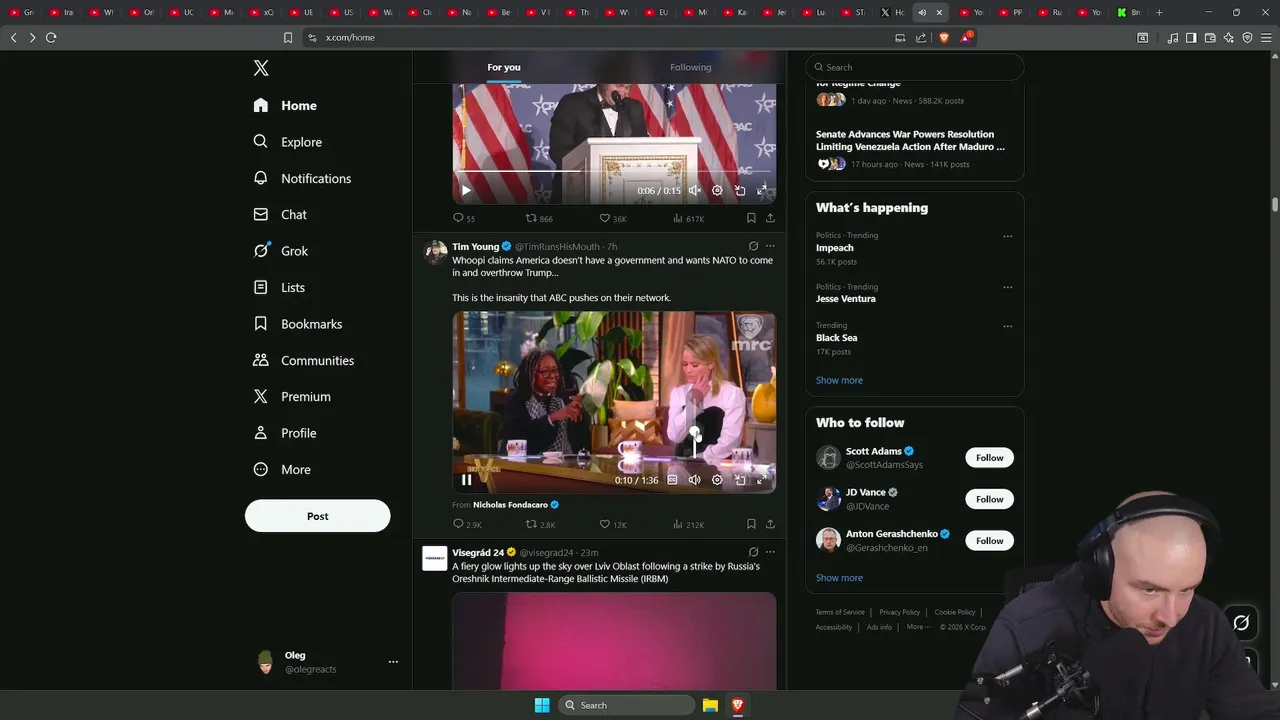
Task: Show more under Who to follow
Action: click(839, 578)
